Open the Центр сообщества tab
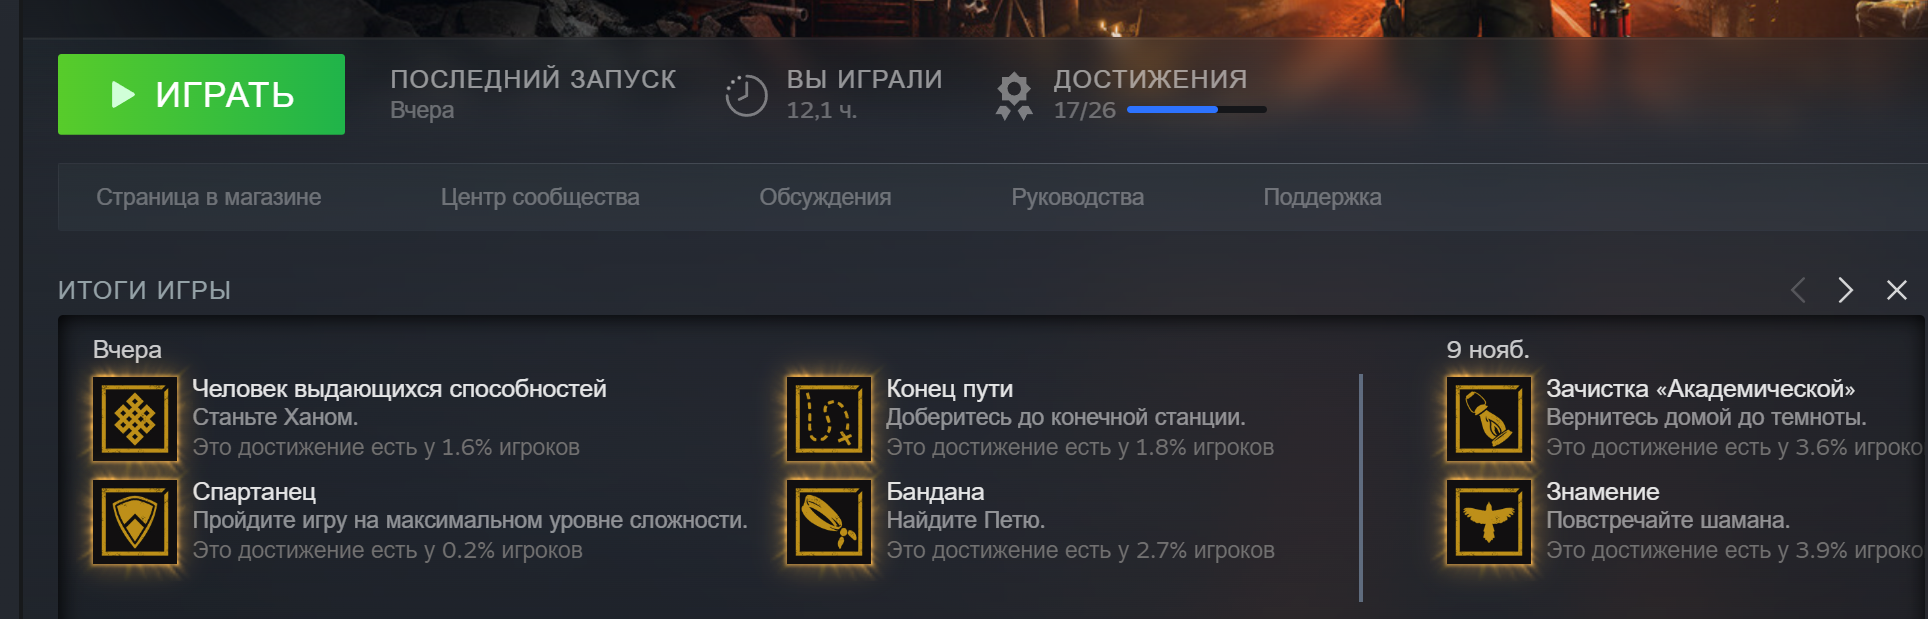The image size is (1928, 619). (540, 197)
